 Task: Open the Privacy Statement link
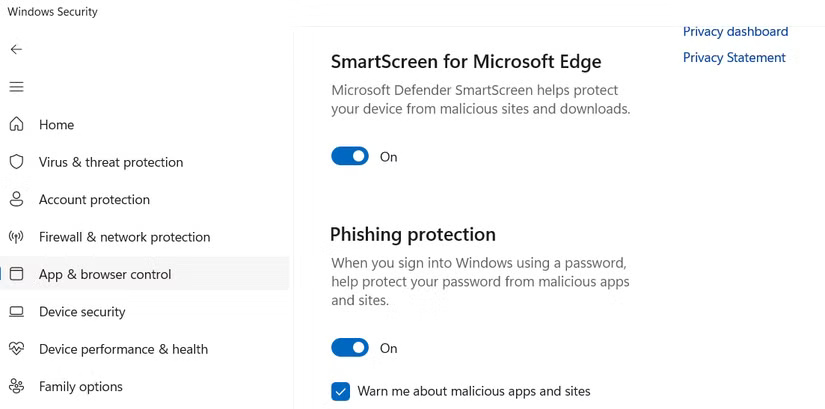(734, 58)
